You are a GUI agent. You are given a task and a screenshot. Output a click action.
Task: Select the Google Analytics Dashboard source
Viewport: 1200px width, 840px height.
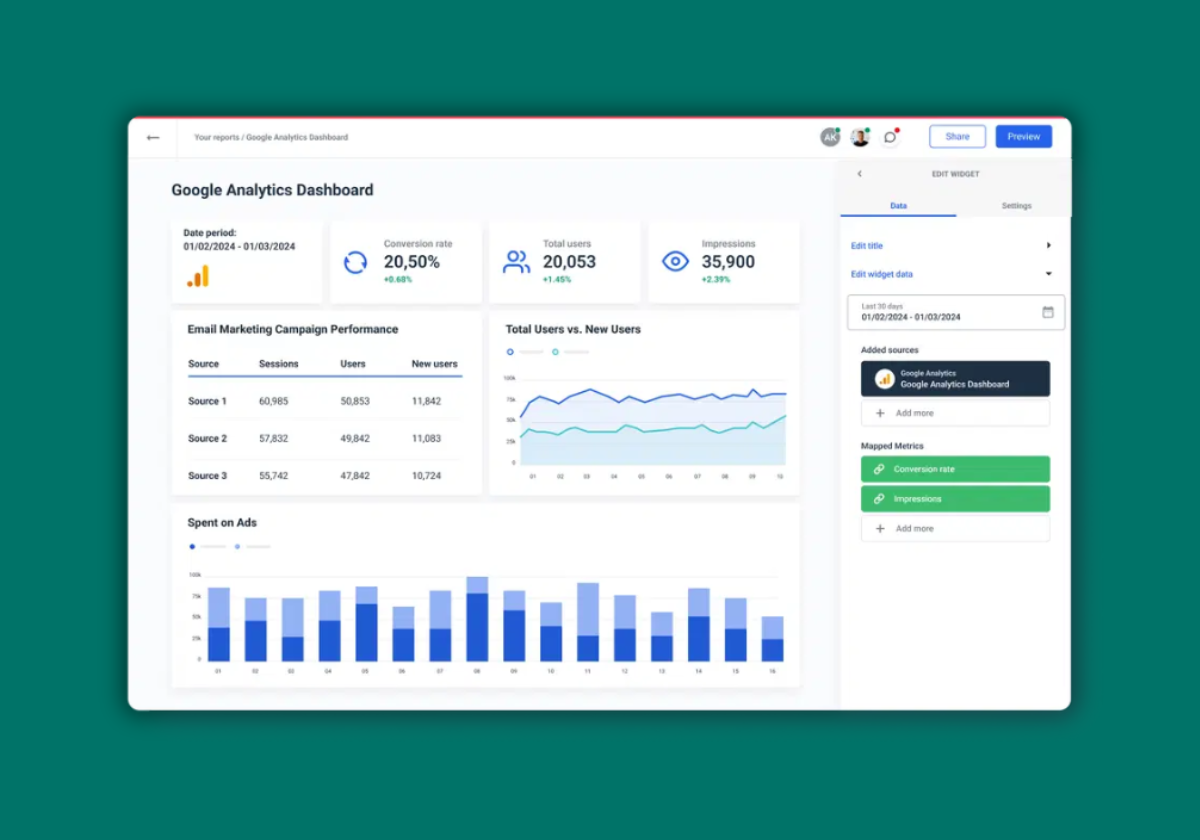click(x=955, y=379)
